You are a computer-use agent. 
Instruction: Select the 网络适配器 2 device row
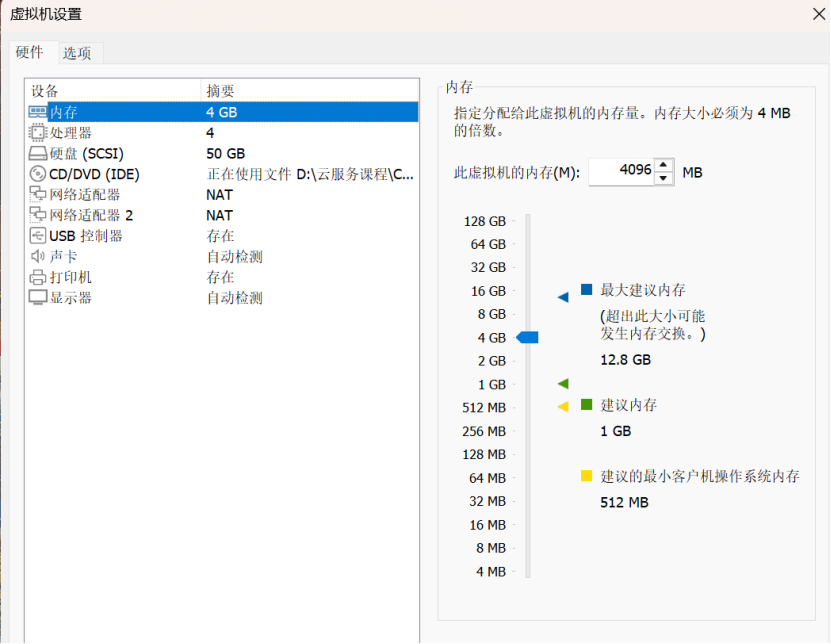pos(222,215)
